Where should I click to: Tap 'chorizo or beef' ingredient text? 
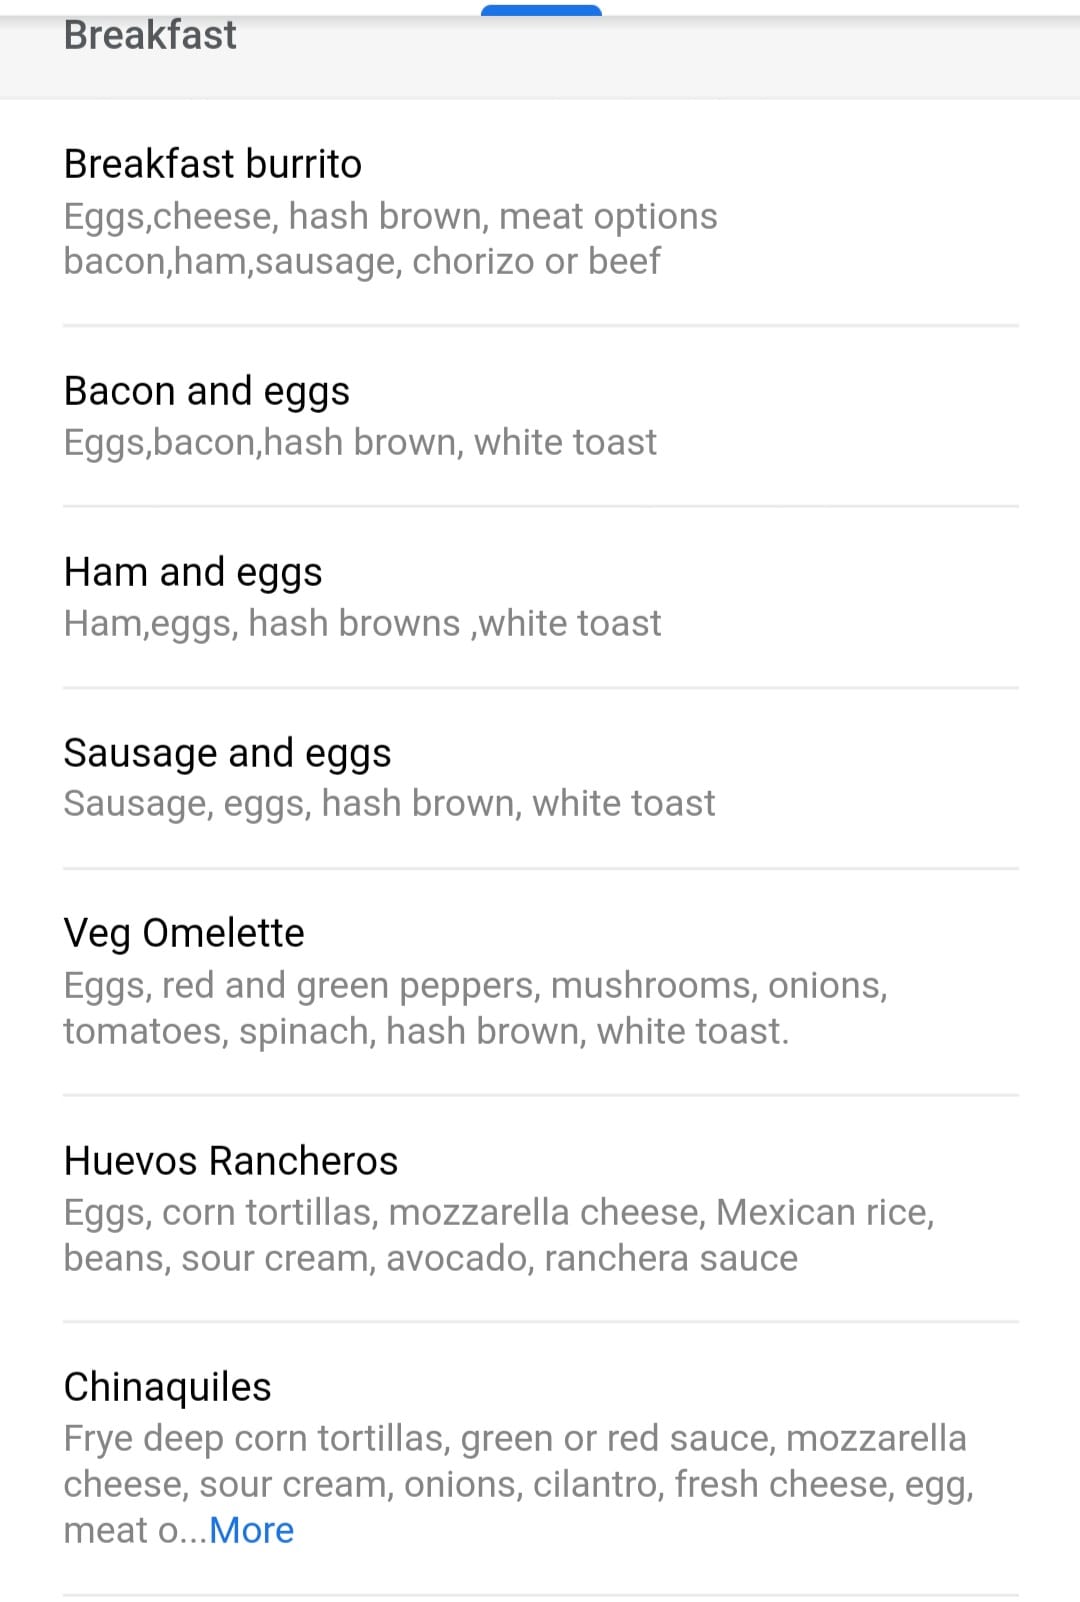point(536,262)
